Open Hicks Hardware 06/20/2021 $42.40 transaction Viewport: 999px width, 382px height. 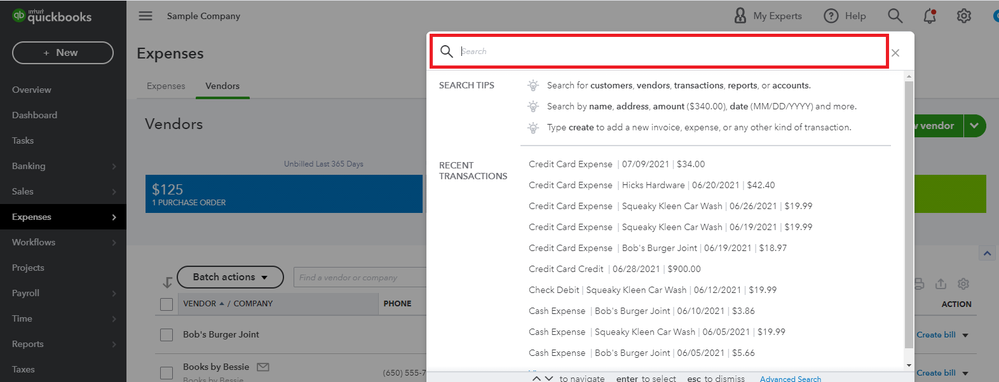pos(652,185)
